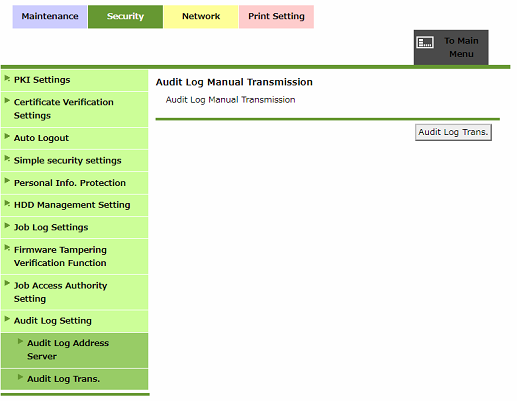Open the Print Setting tab
This screenshot has width=517, height=401.
pos(276,16)
